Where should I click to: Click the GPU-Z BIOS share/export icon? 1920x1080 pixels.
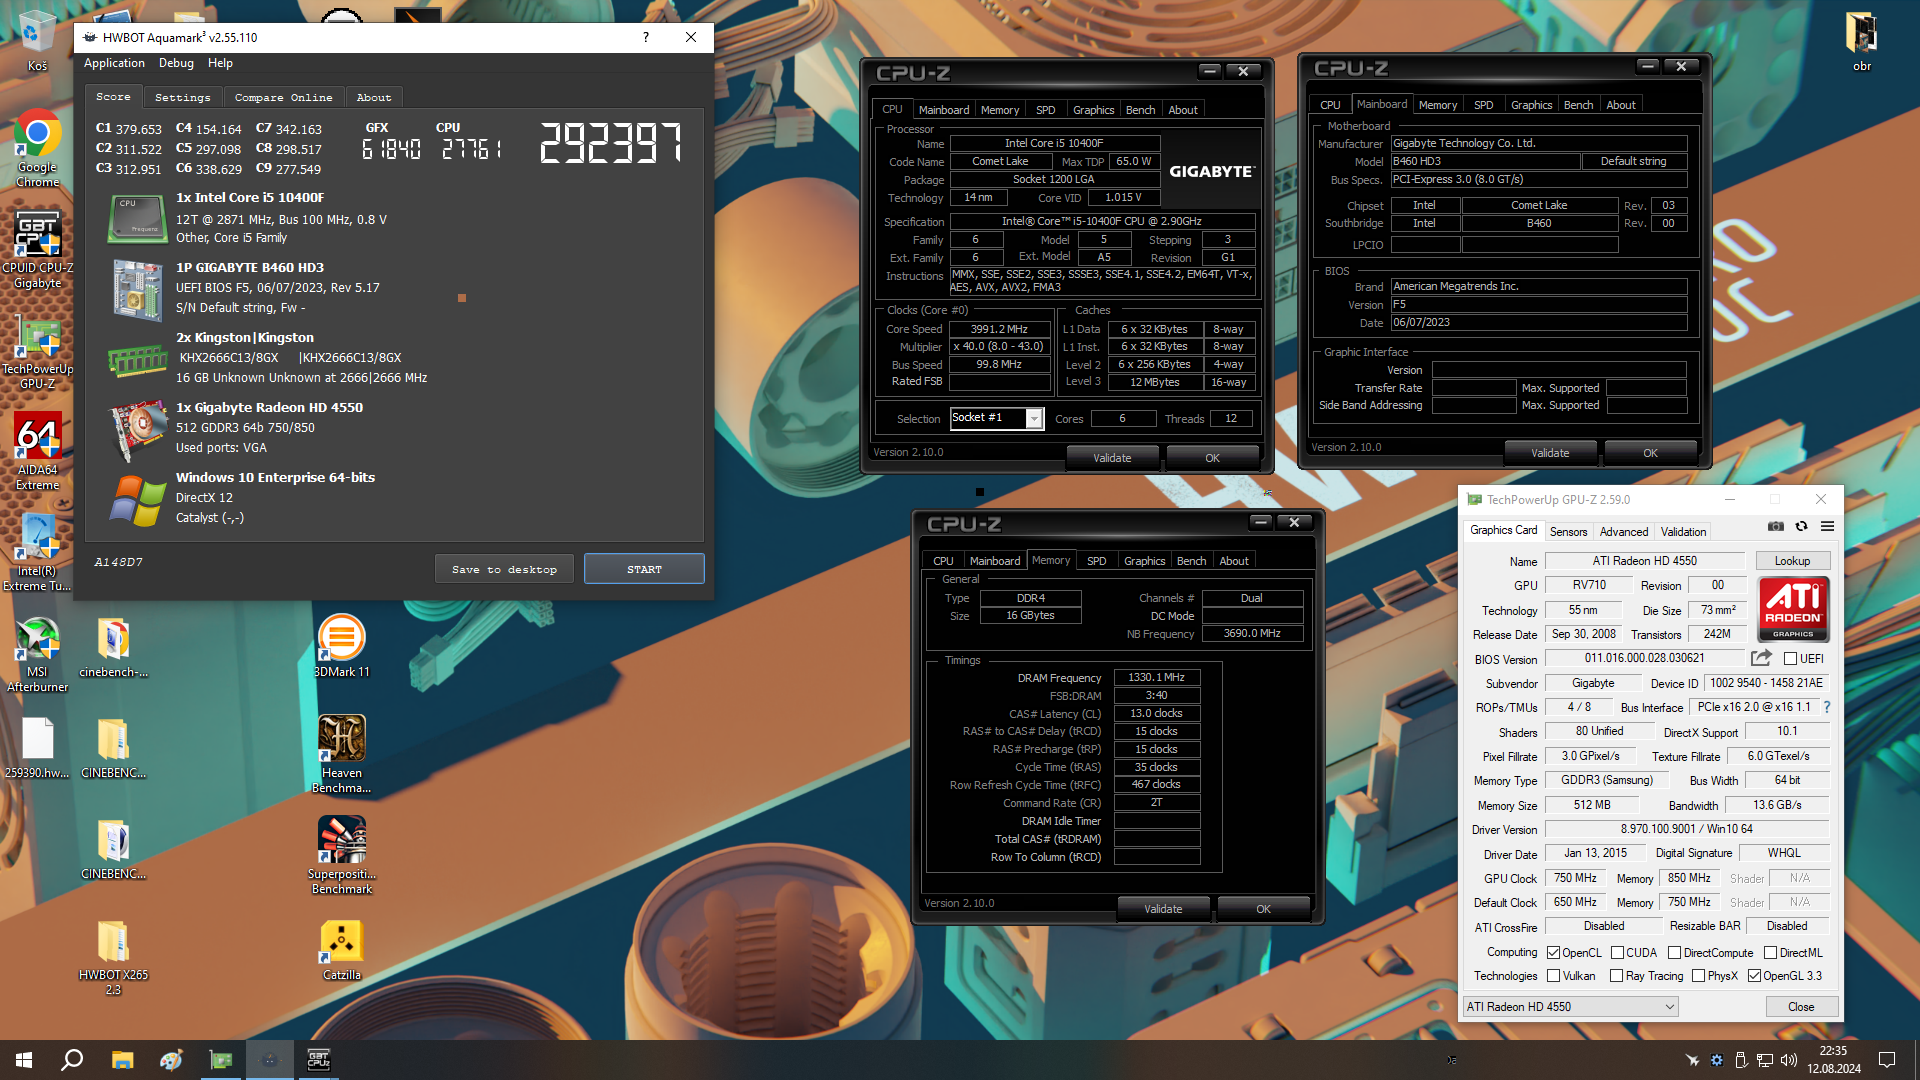[1761, 658]
